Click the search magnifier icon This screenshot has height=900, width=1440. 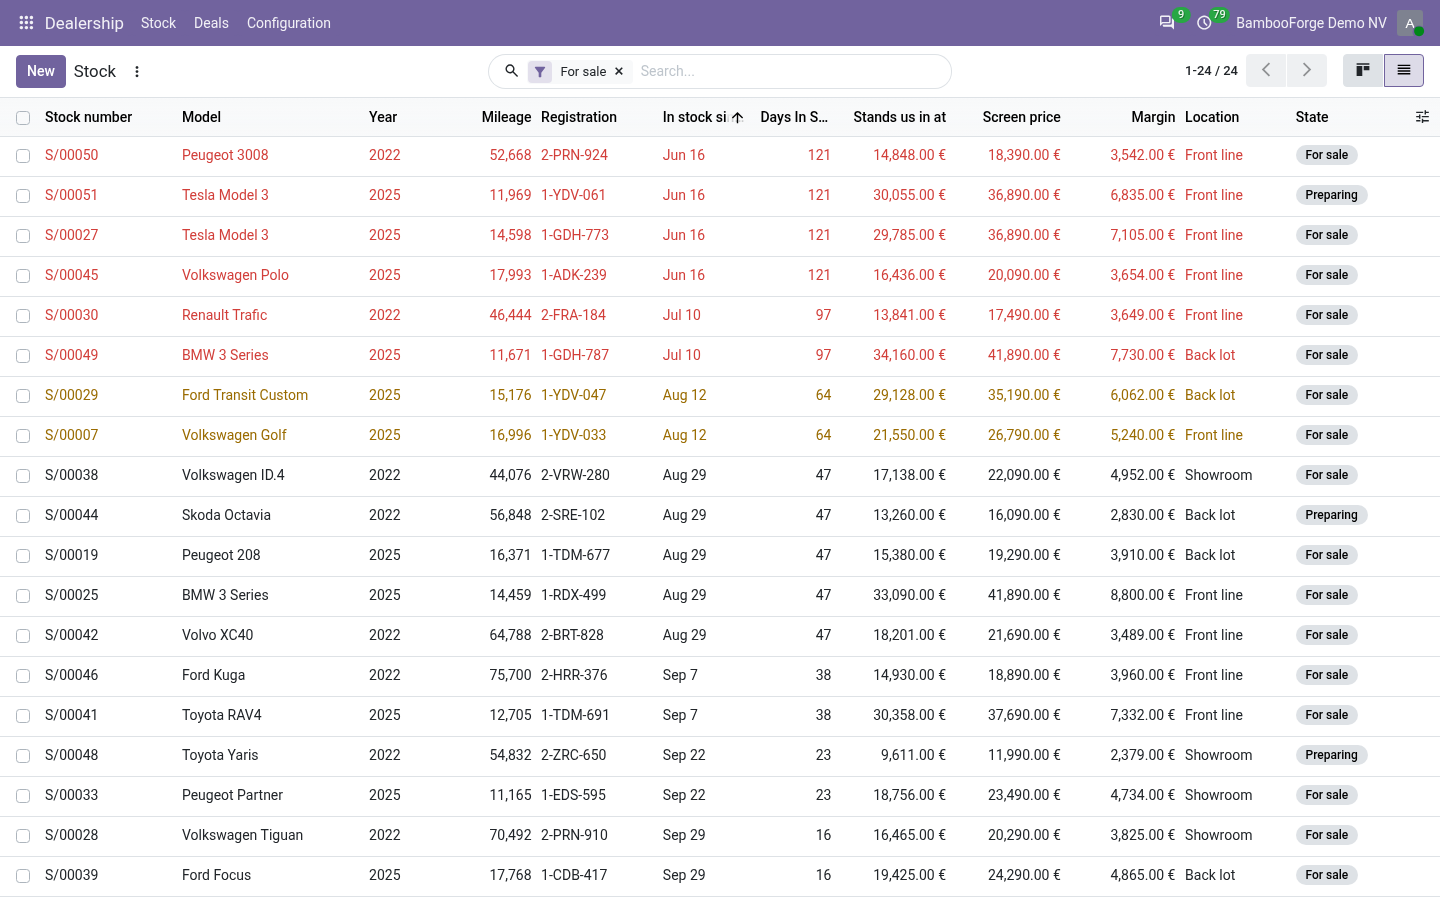click(x=511, y=71)
